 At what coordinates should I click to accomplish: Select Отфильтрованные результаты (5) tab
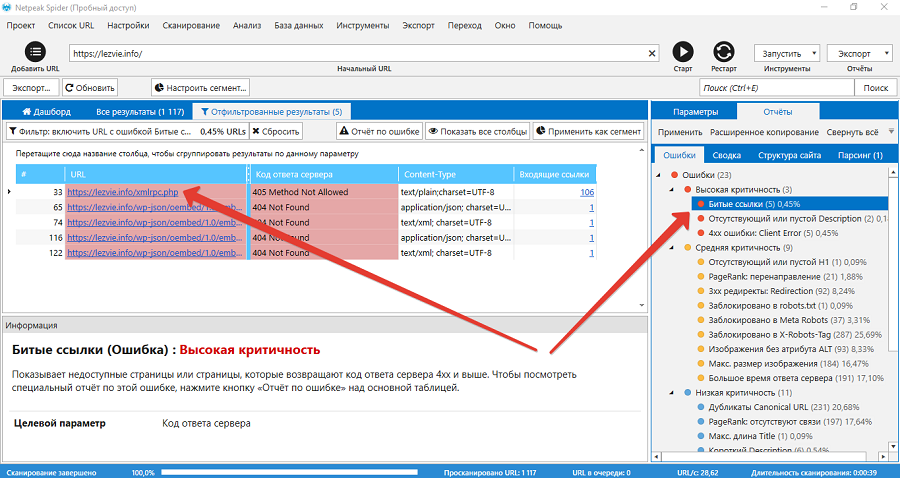pos(271,111)
